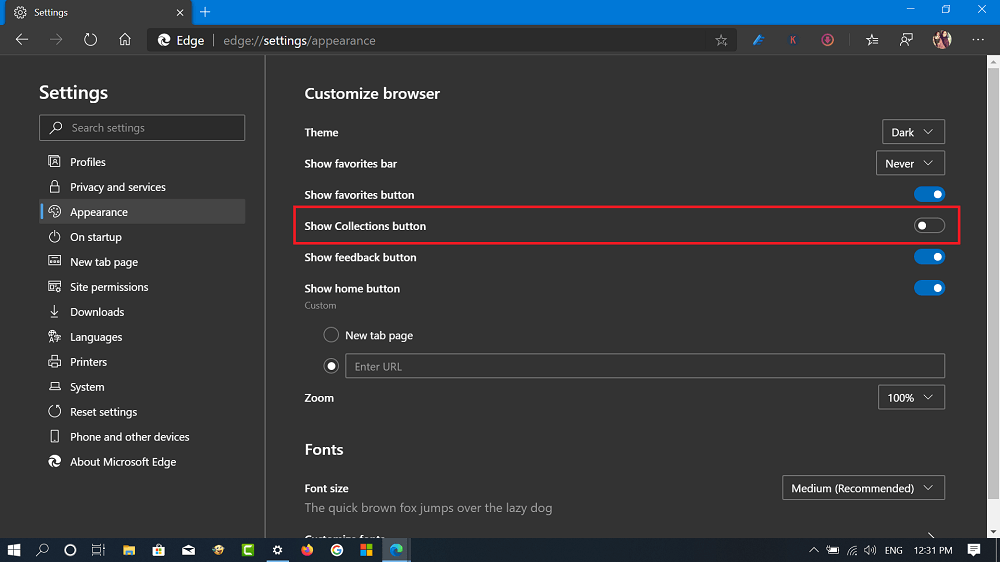Select Appearance in settings sidebar
This screenshot has height=562, width=1000.
coord(142,212)
